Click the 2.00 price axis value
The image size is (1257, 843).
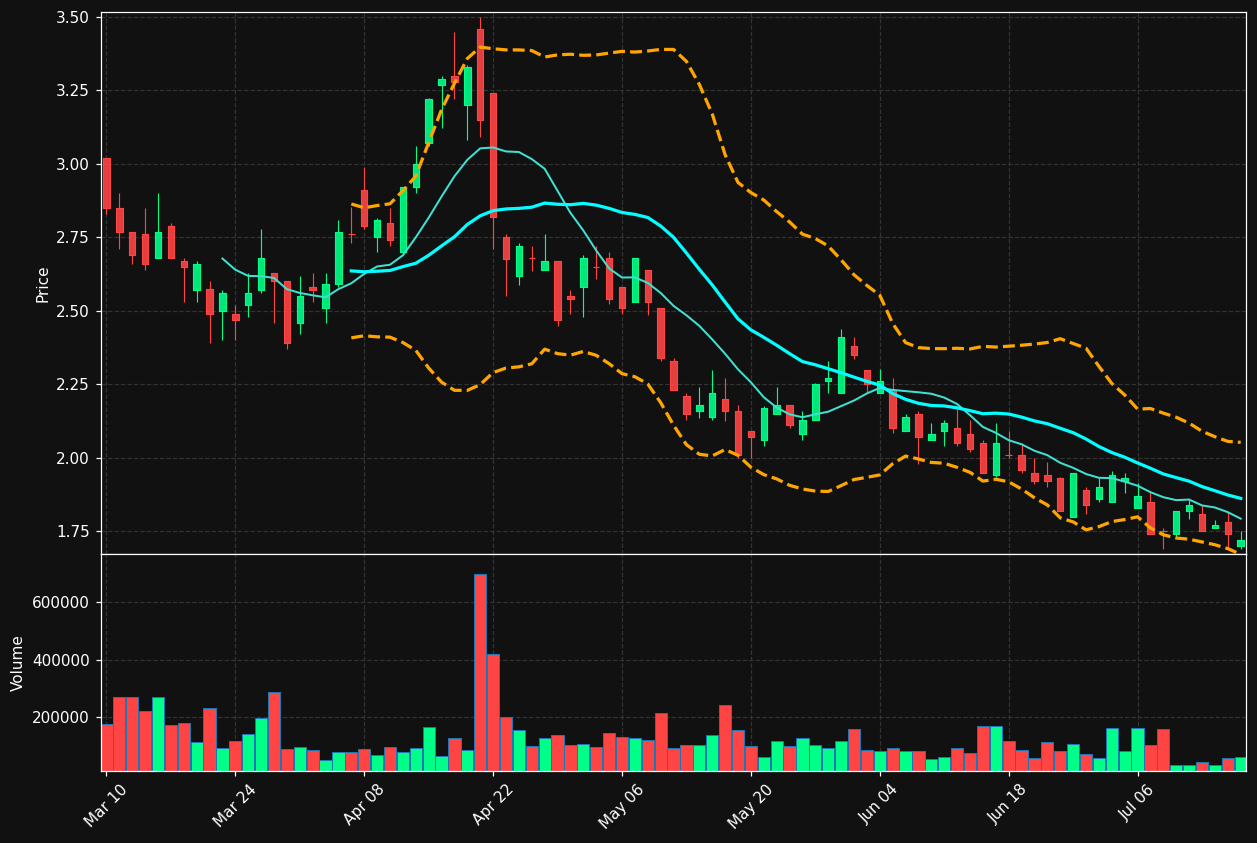click(x=73, y=459)
